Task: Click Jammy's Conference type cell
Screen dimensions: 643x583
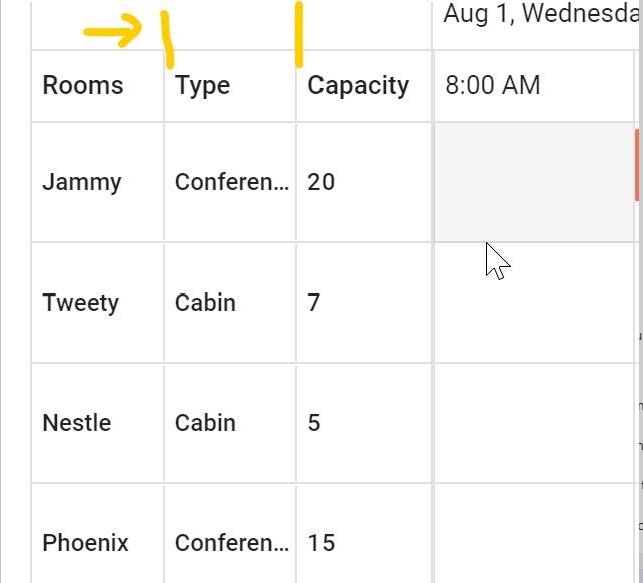Action: coord(231,182)
